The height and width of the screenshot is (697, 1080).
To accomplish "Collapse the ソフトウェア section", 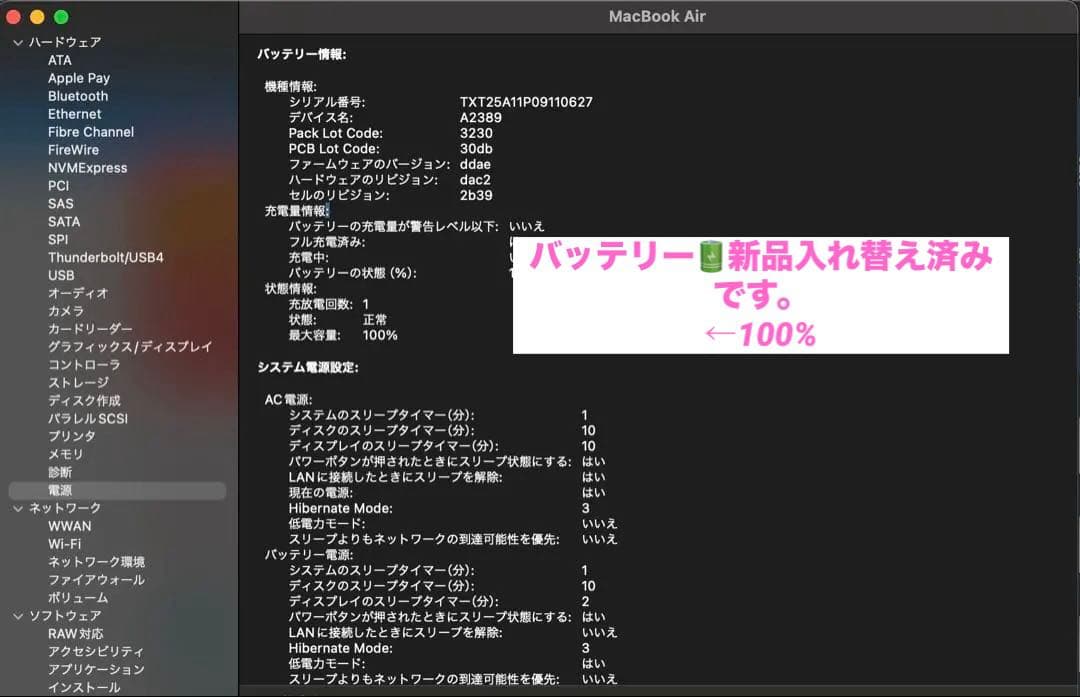I will click(17, 615).
